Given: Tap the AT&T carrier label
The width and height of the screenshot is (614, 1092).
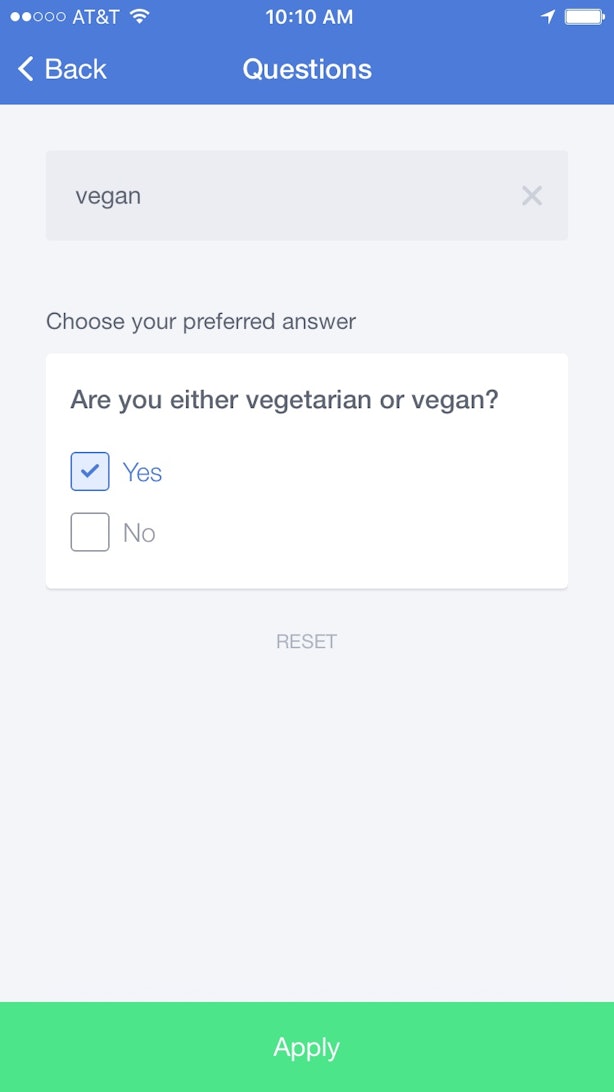Looking at the screenshot, I should 96,17.
